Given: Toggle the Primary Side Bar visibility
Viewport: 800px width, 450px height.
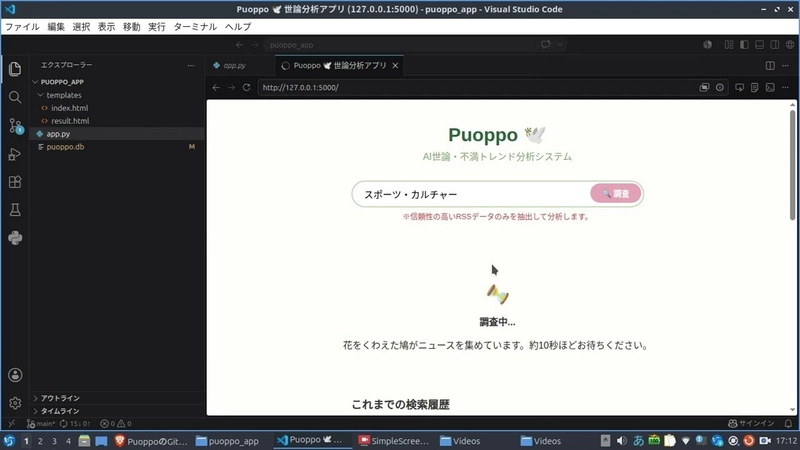Looking at the screenshot, I should [744, 44].
